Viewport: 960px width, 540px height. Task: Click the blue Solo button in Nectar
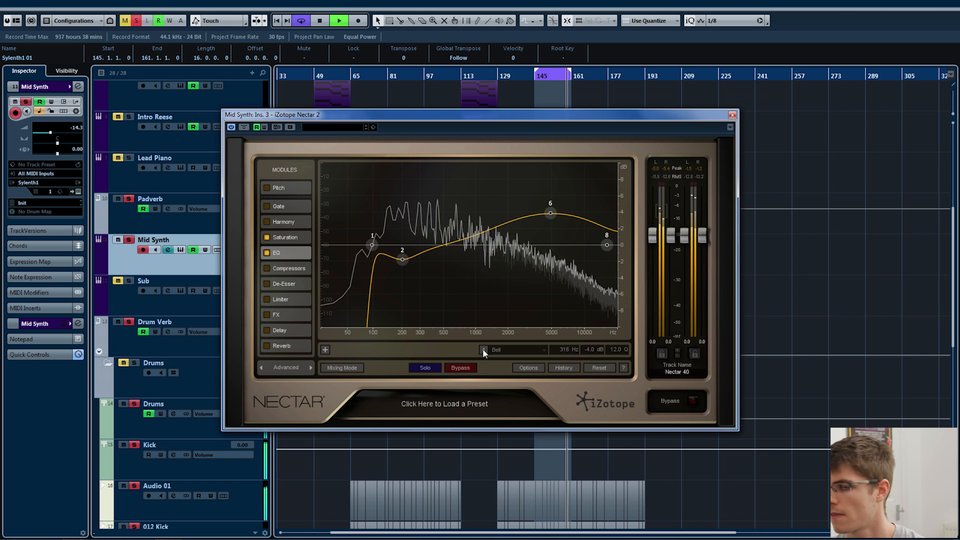(x=425, y=368)
